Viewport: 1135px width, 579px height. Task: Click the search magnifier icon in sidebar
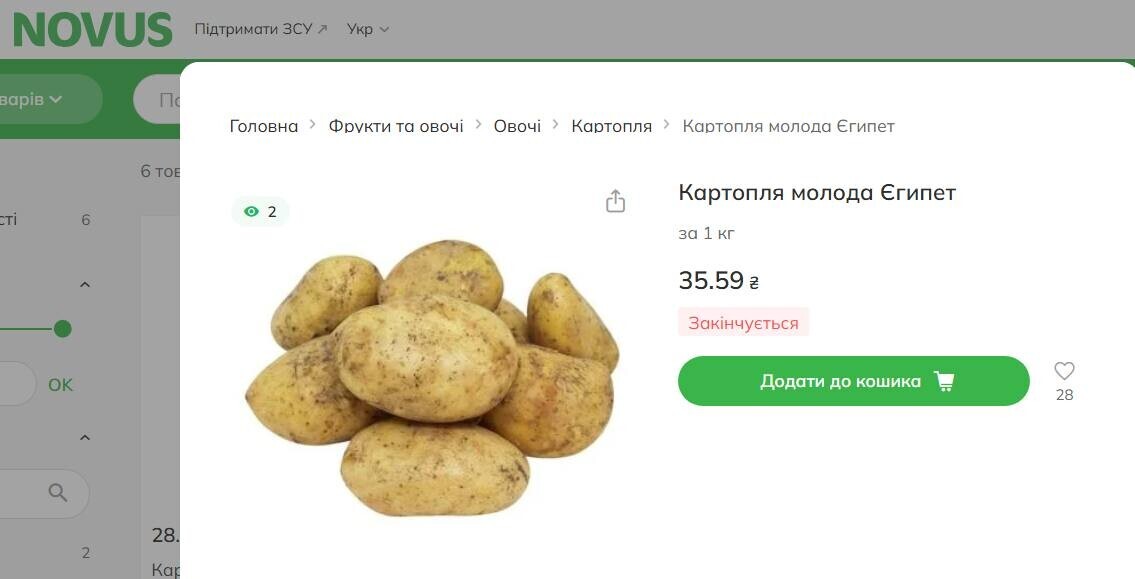point(58,493)
